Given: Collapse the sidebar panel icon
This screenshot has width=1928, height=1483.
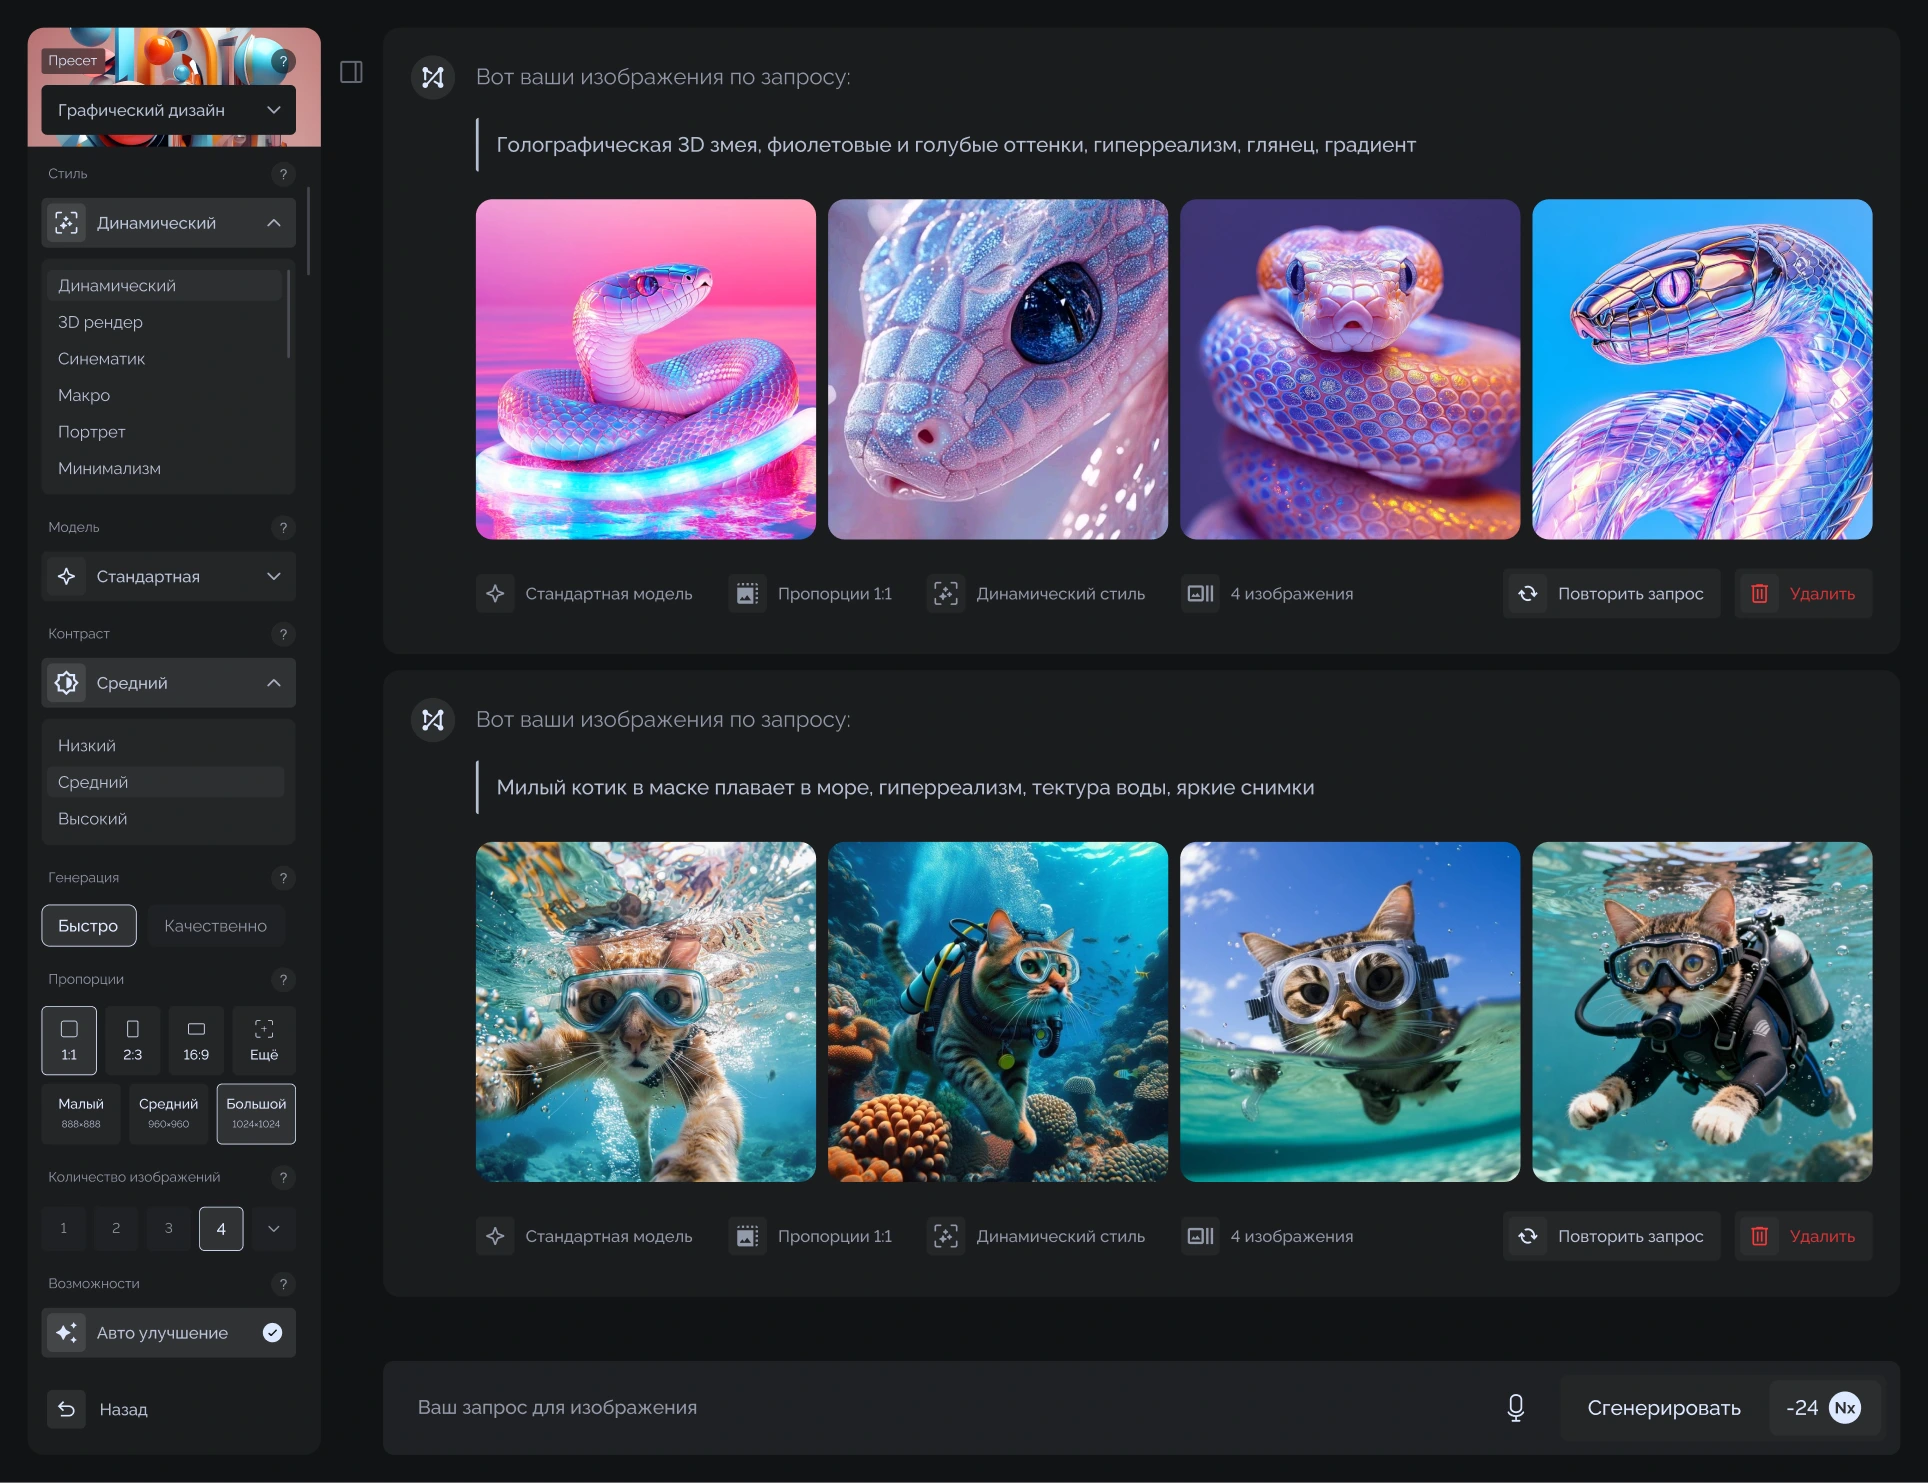Looking at the screenshot, I should click(x=351, y=72).
